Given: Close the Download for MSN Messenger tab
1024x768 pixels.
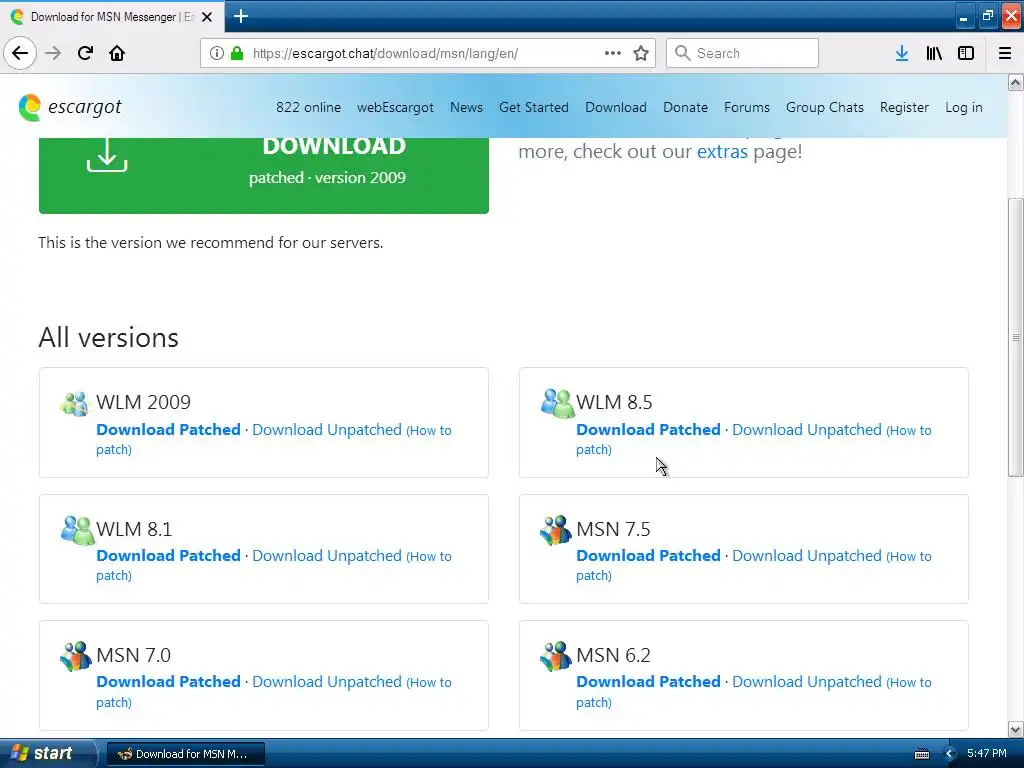Looking at the screenshot, I should point(207,17).
